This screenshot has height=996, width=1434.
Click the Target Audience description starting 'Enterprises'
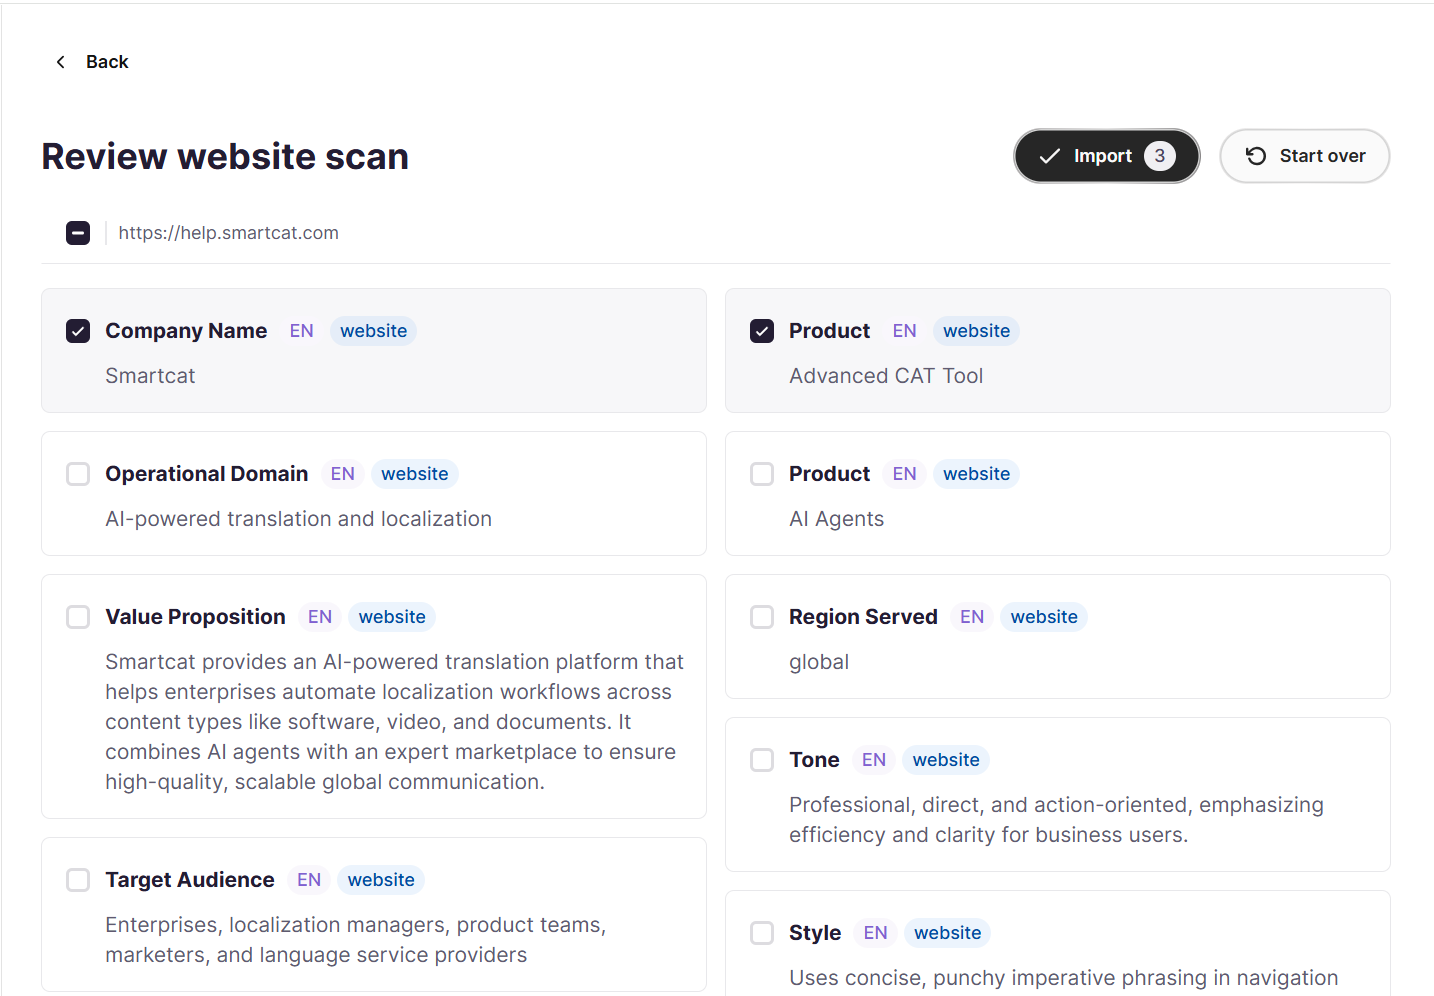(356, 940)
